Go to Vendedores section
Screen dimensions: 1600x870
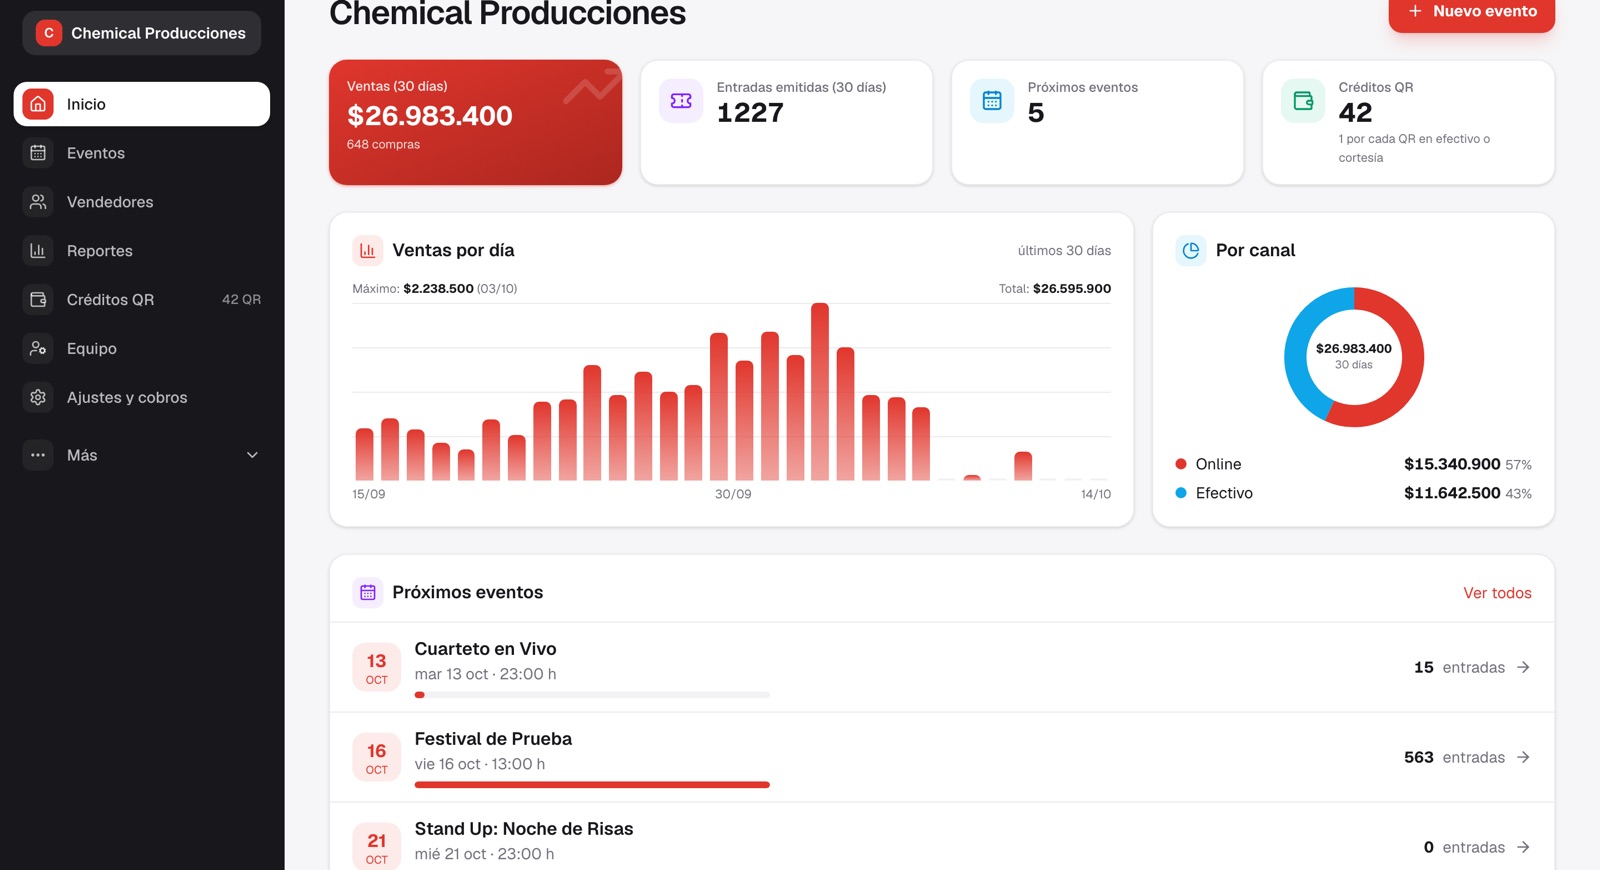coord(142,202)
